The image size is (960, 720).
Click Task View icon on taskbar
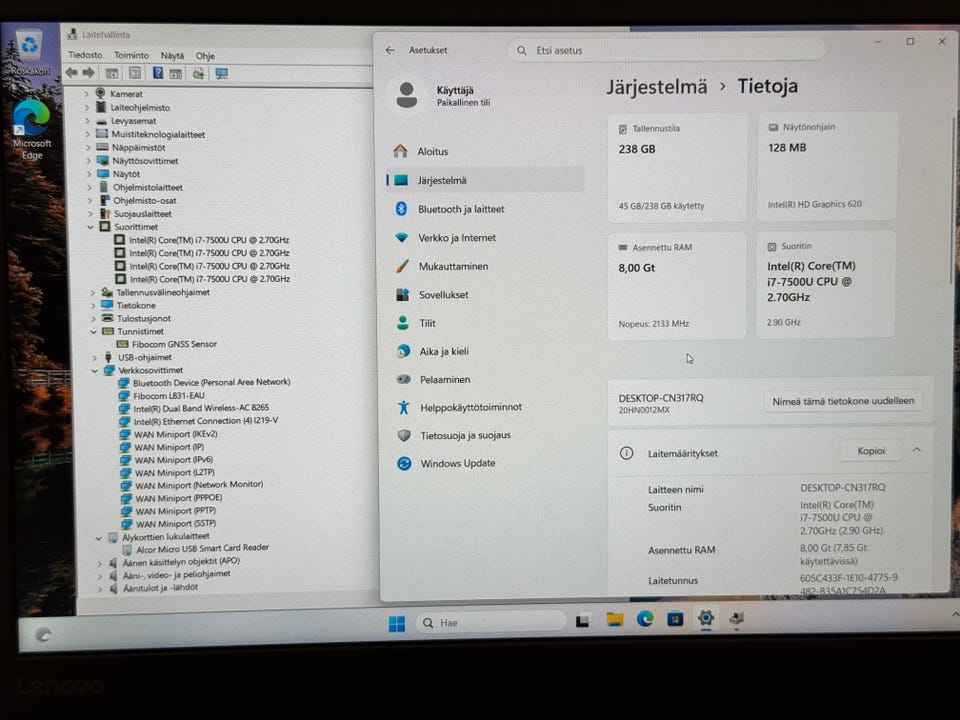[x=582, y=621]
